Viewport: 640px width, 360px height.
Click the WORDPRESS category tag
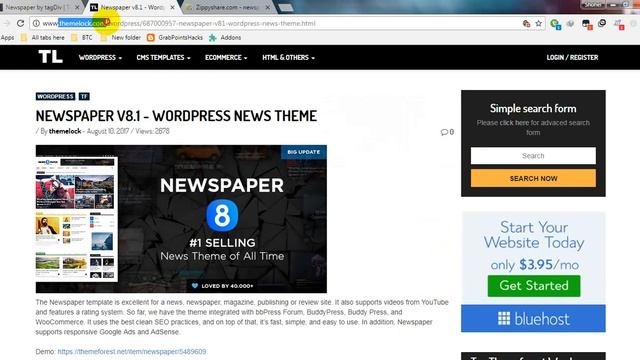click(x=55, y=96)
